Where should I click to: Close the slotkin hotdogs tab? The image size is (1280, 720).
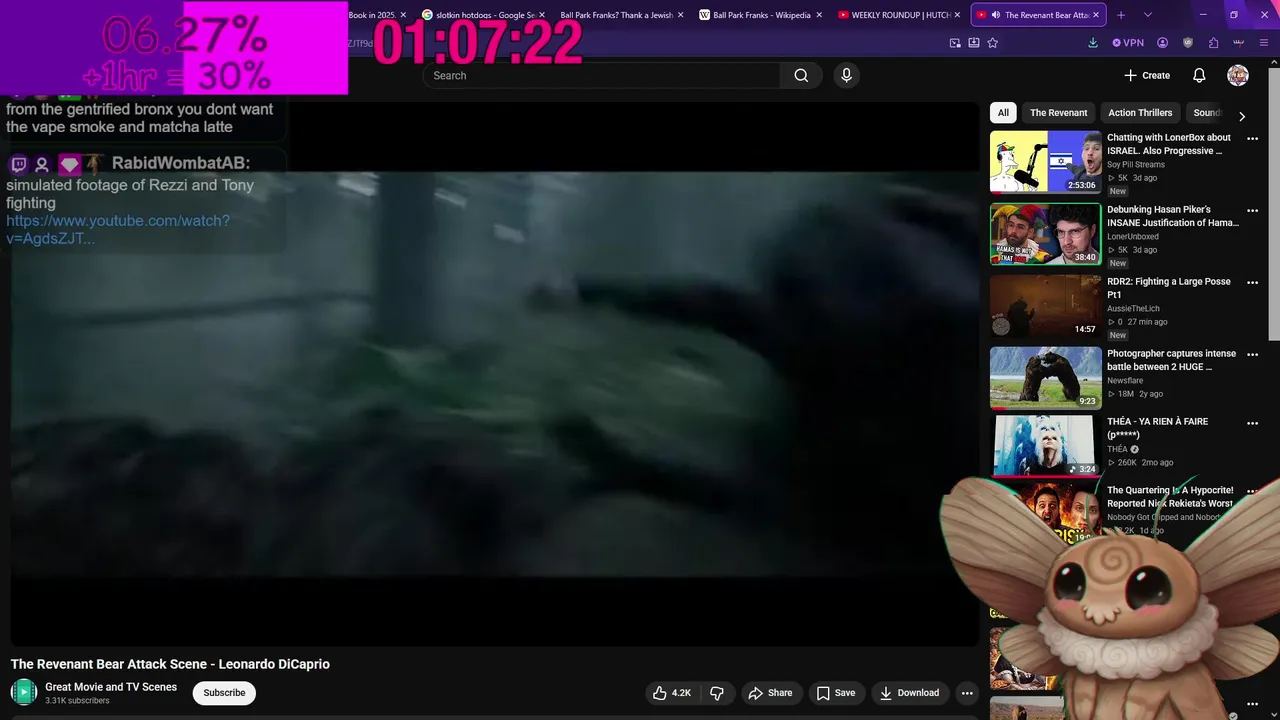(x=541, y=15)
